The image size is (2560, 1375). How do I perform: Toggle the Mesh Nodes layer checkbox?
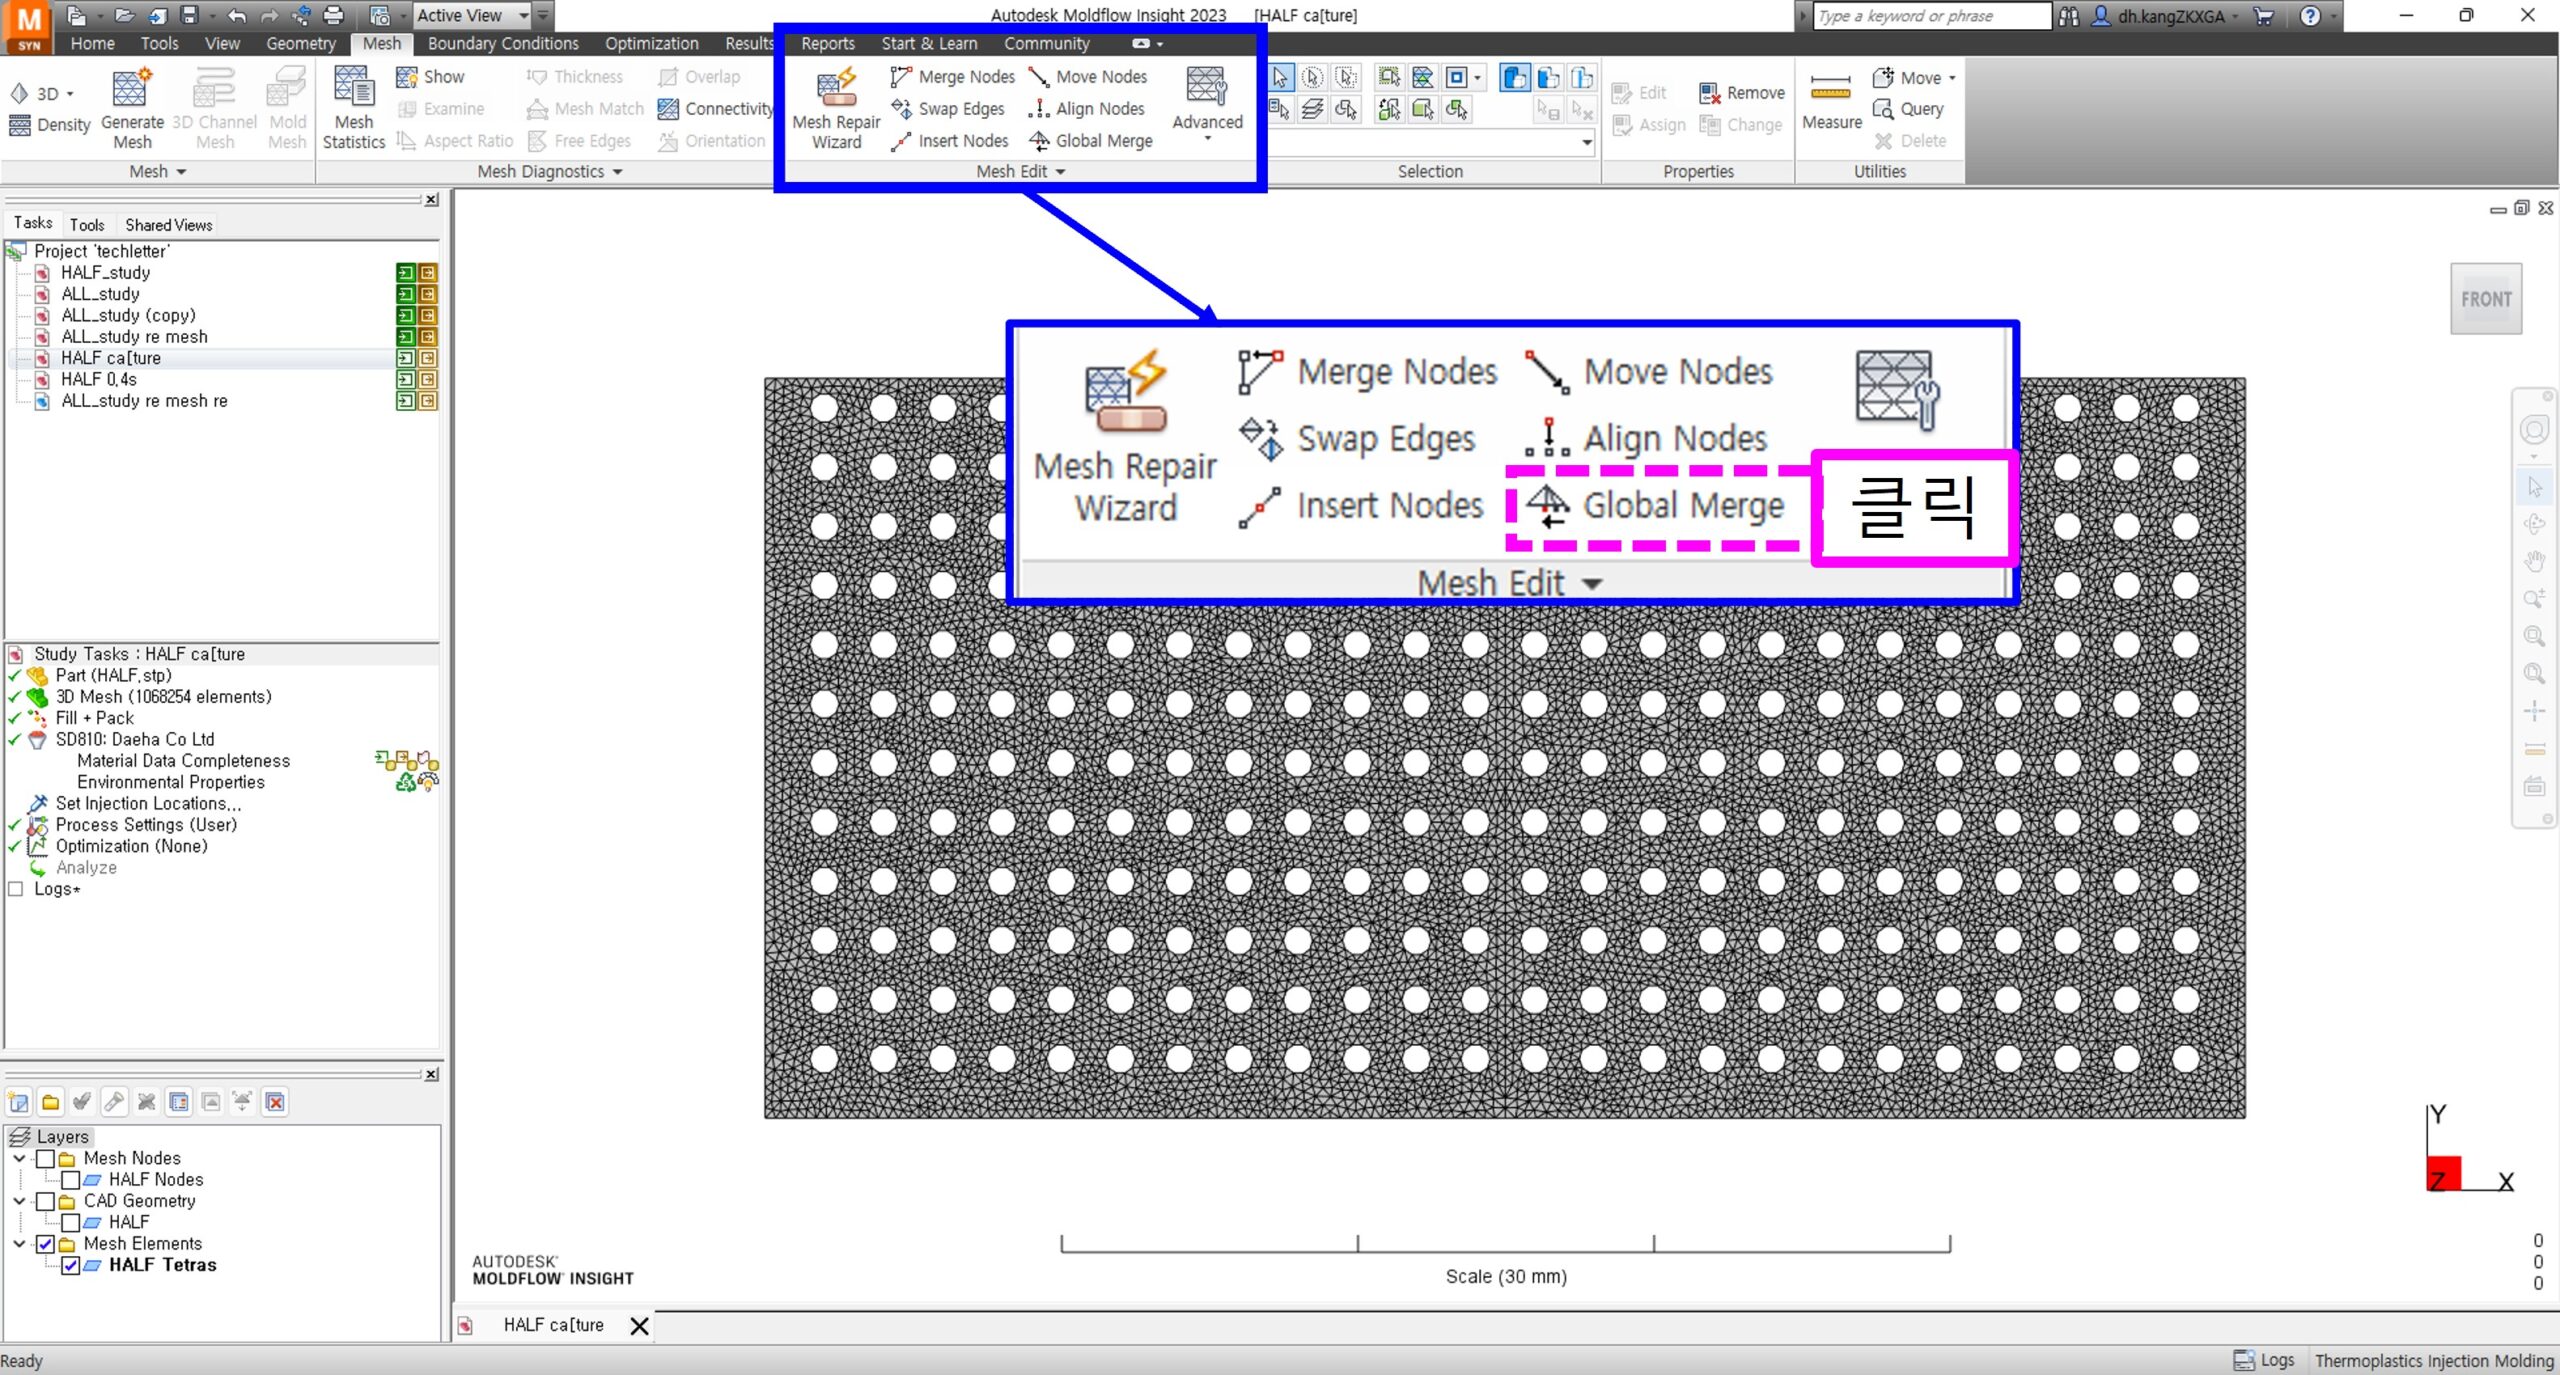pos(45,1159)
